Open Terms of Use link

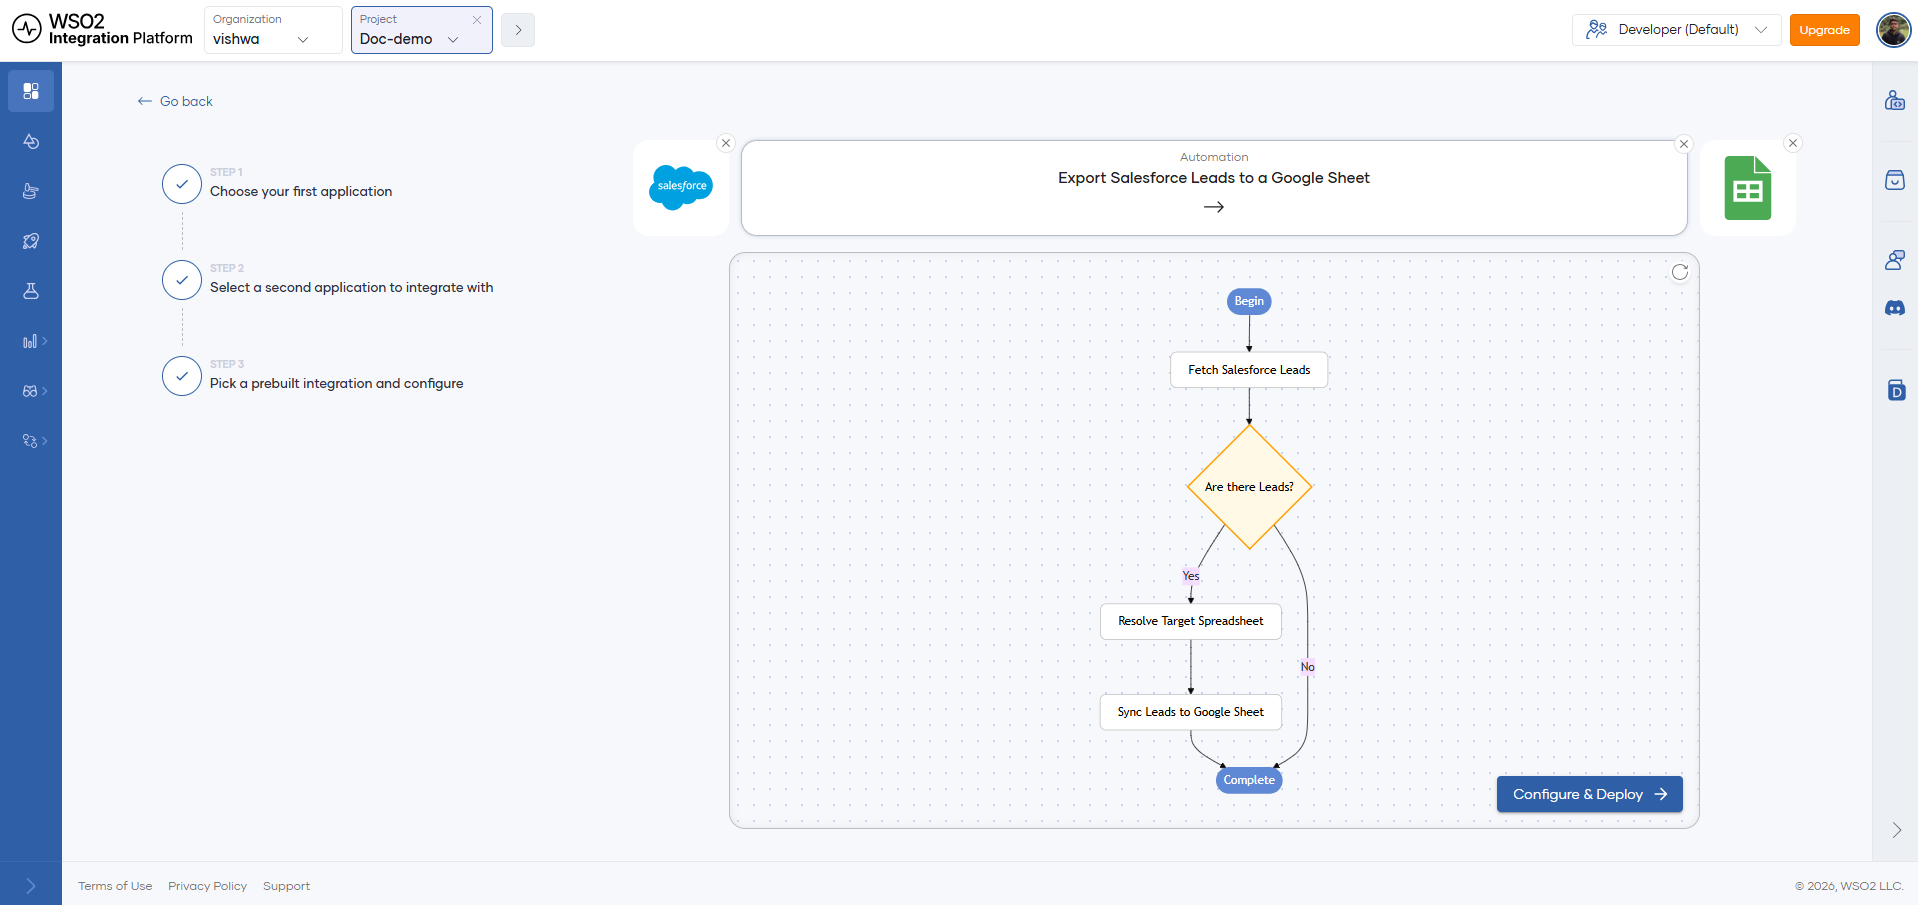(x=115, y=886)
